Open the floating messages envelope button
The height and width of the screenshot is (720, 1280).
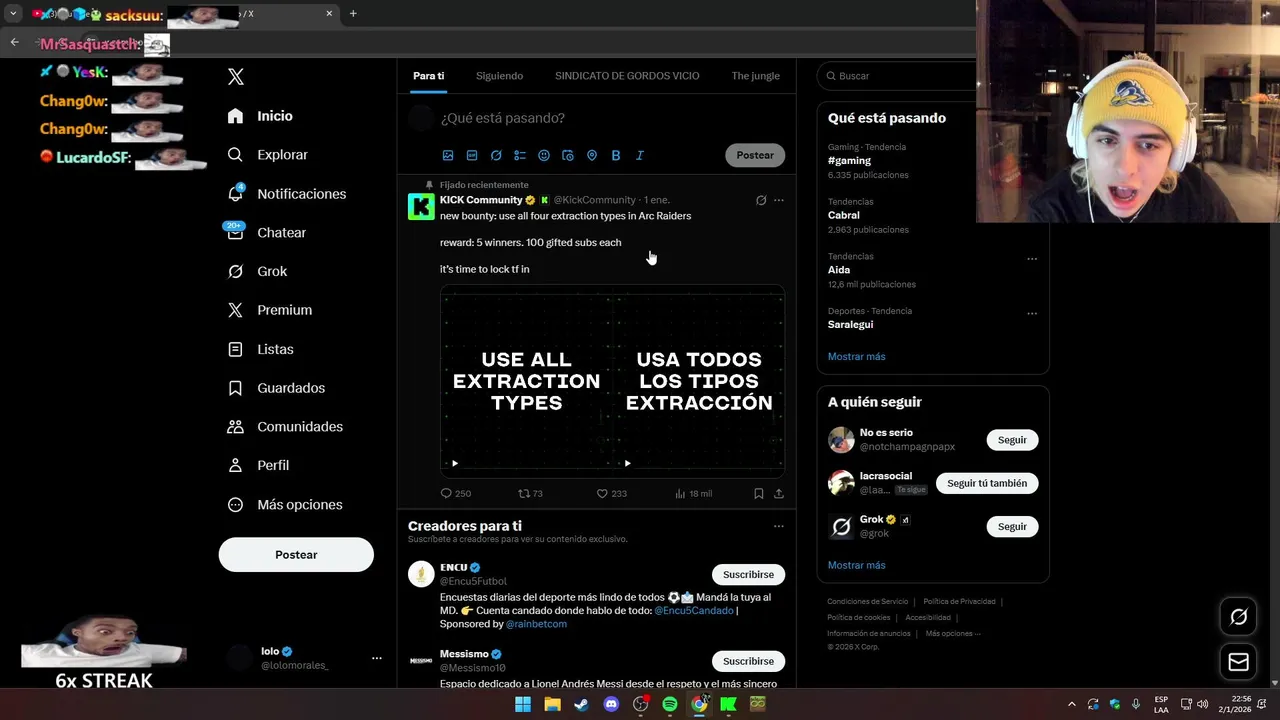pyautogui.click(x=1238, y=662)
